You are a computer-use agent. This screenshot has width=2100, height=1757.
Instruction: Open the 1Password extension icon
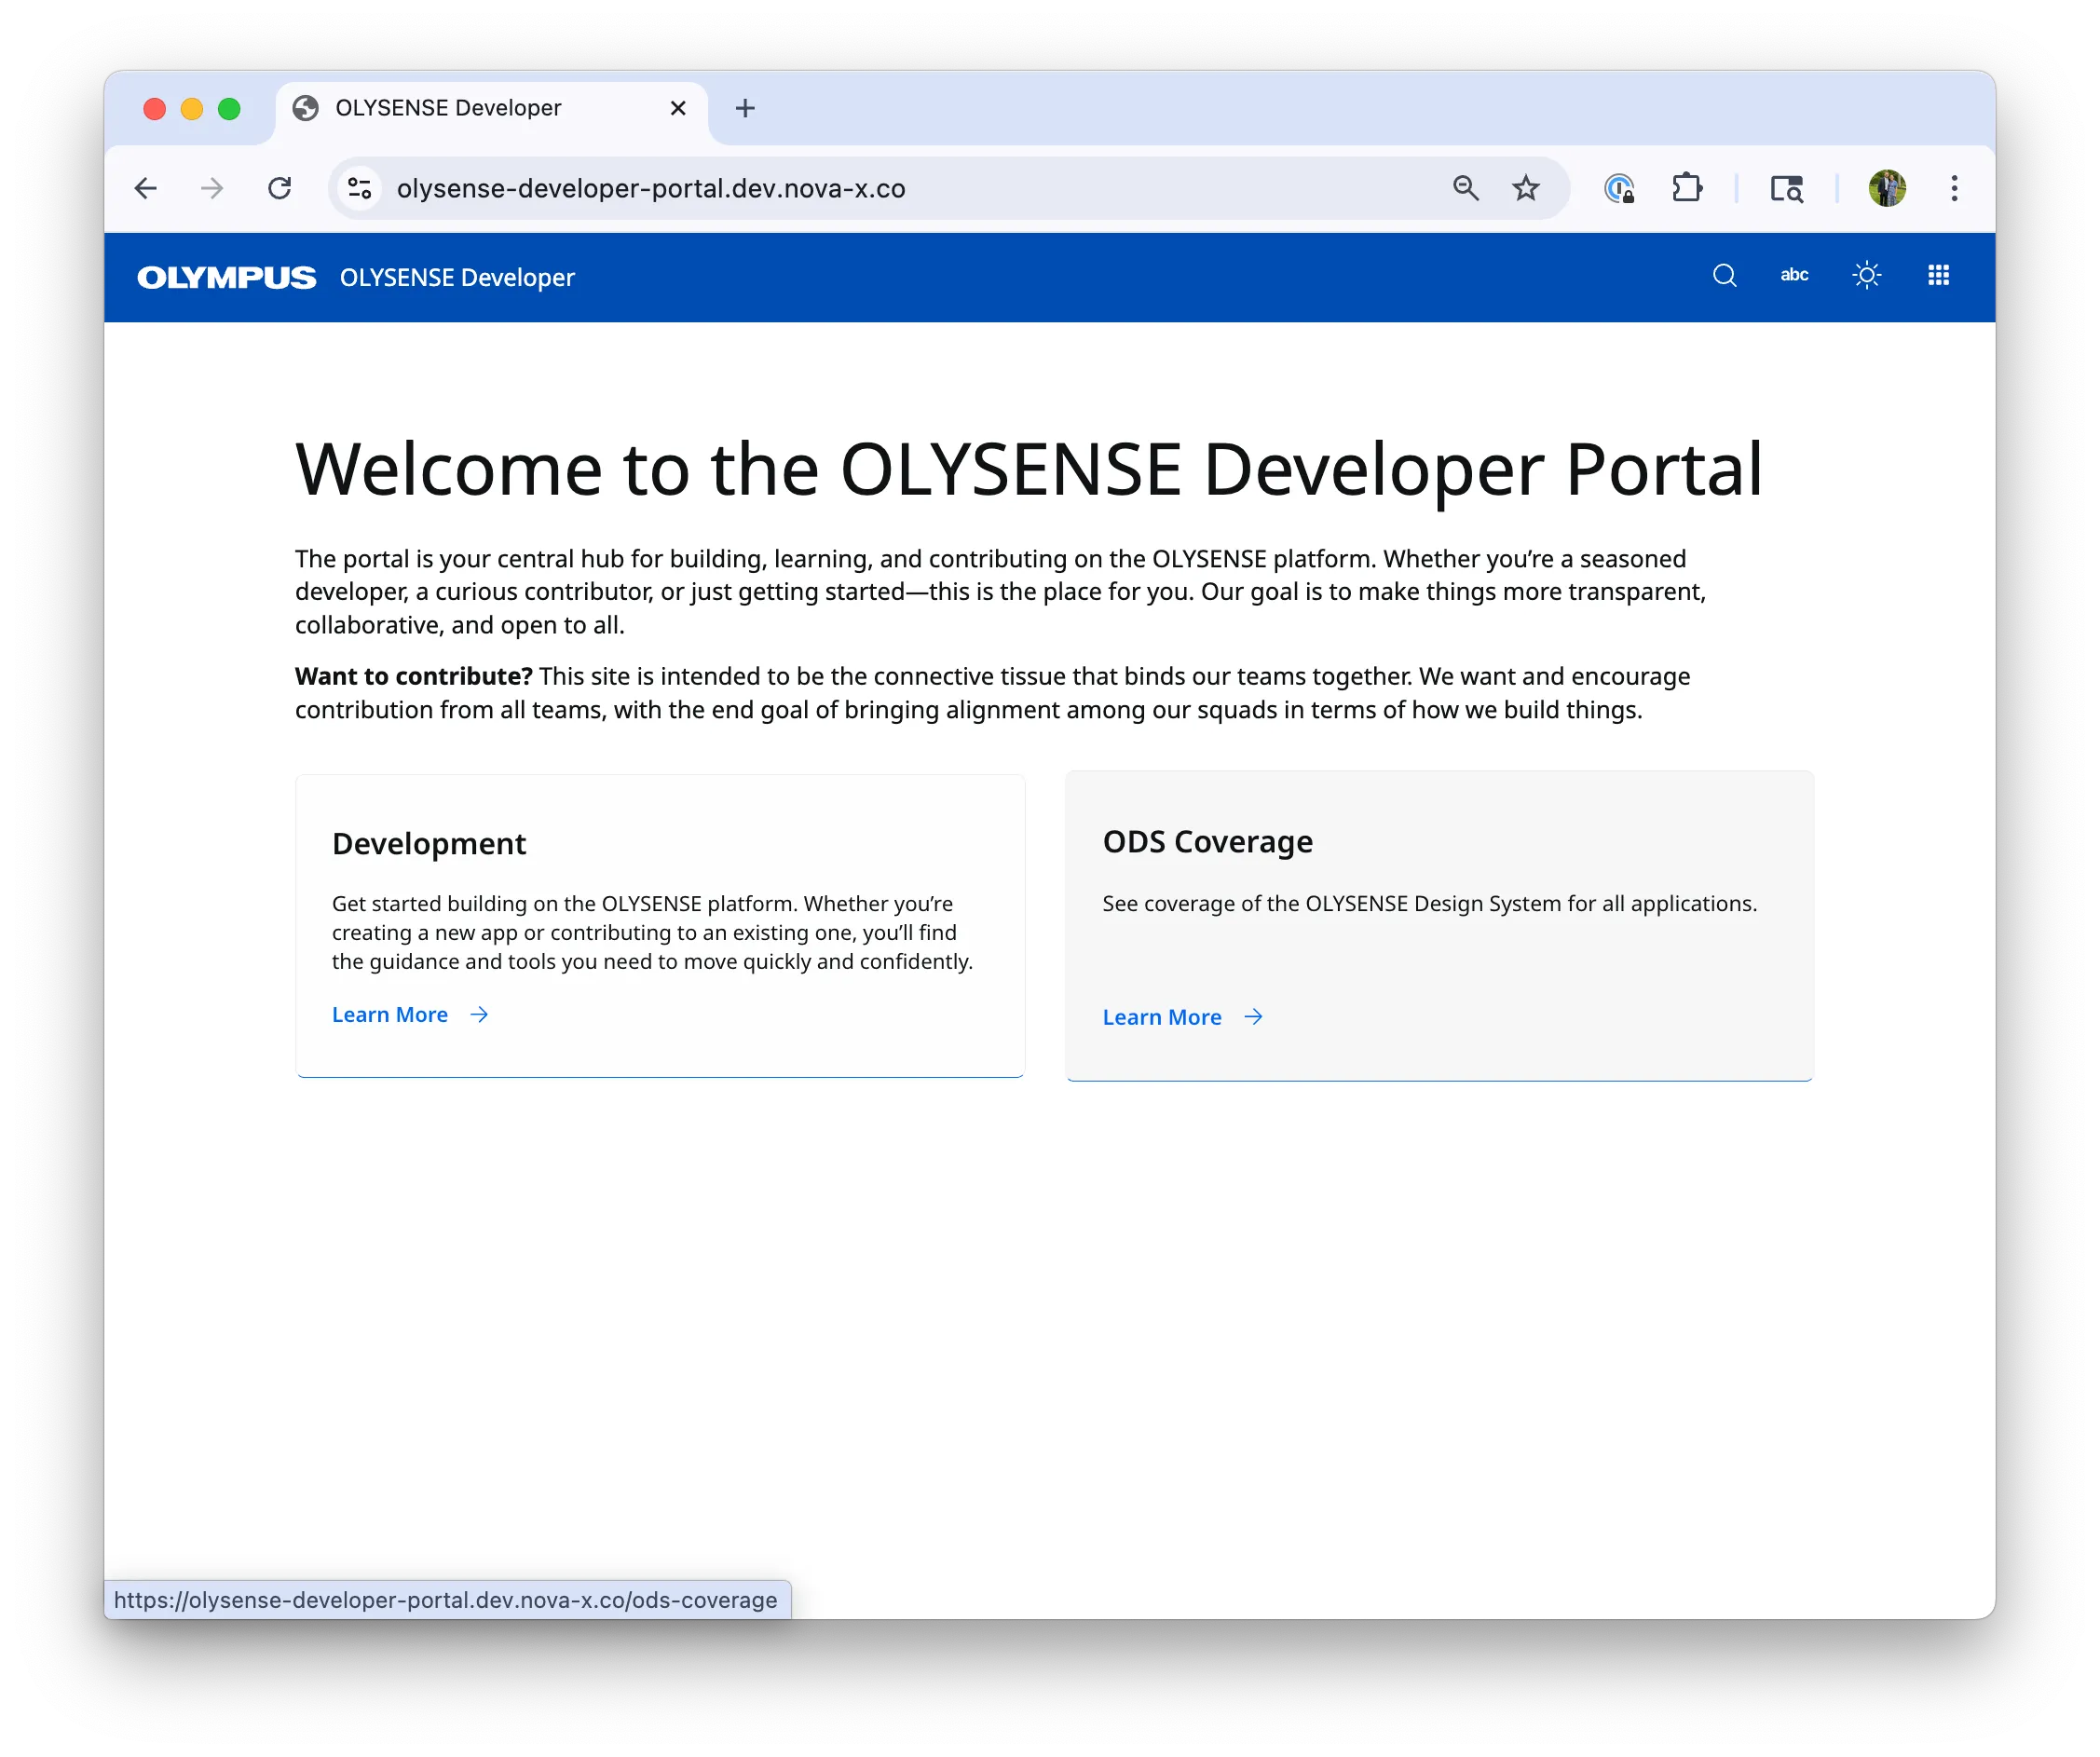pos(1619,188)
